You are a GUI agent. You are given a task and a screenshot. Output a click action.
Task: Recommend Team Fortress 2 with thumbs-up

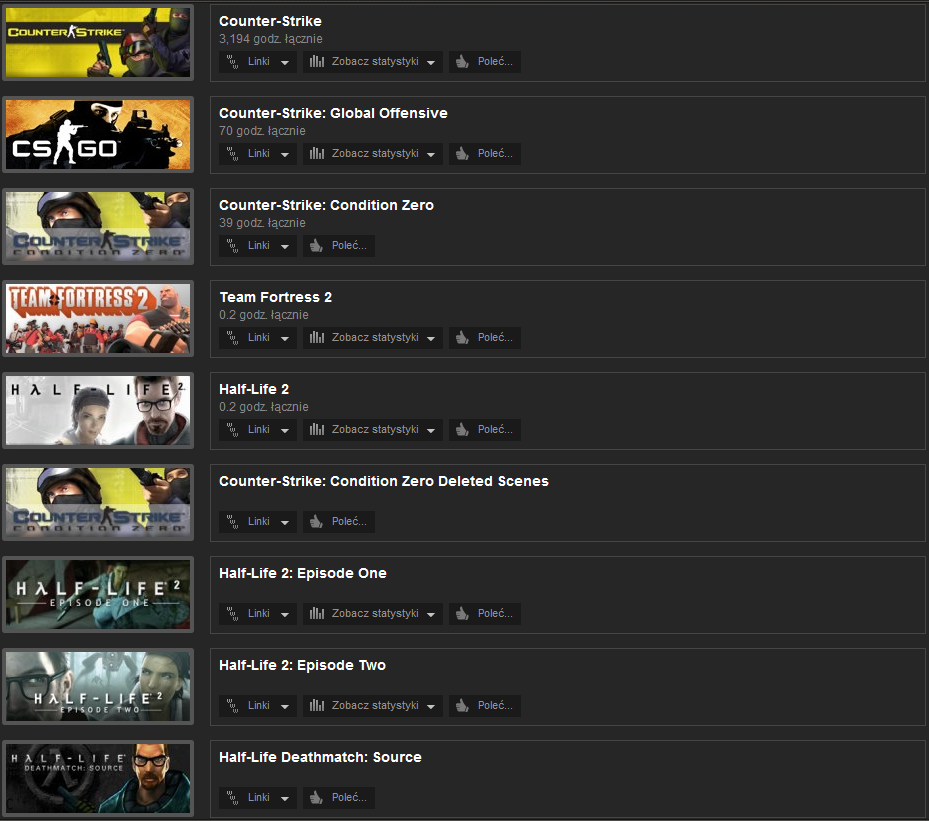(485, 338)
